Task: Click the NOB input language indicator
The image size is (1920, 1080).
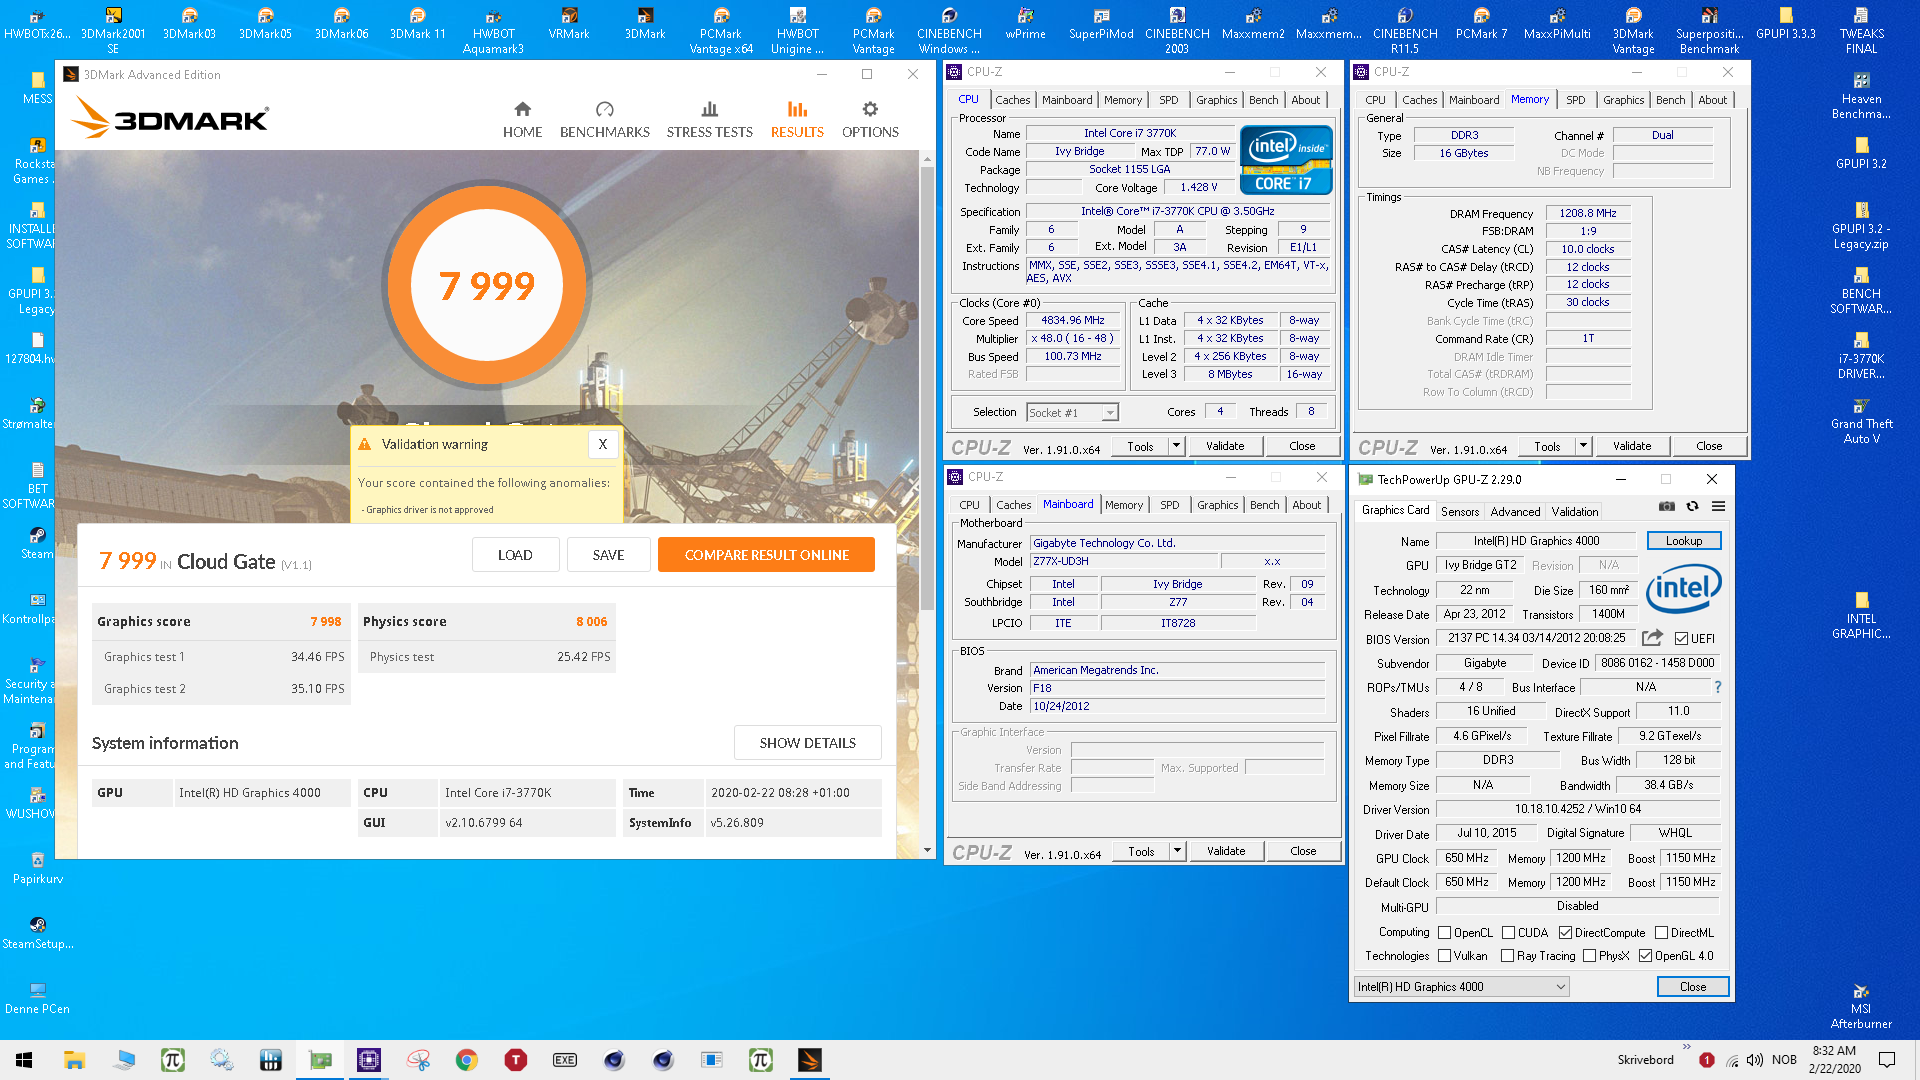Action: point(1784,1060)
